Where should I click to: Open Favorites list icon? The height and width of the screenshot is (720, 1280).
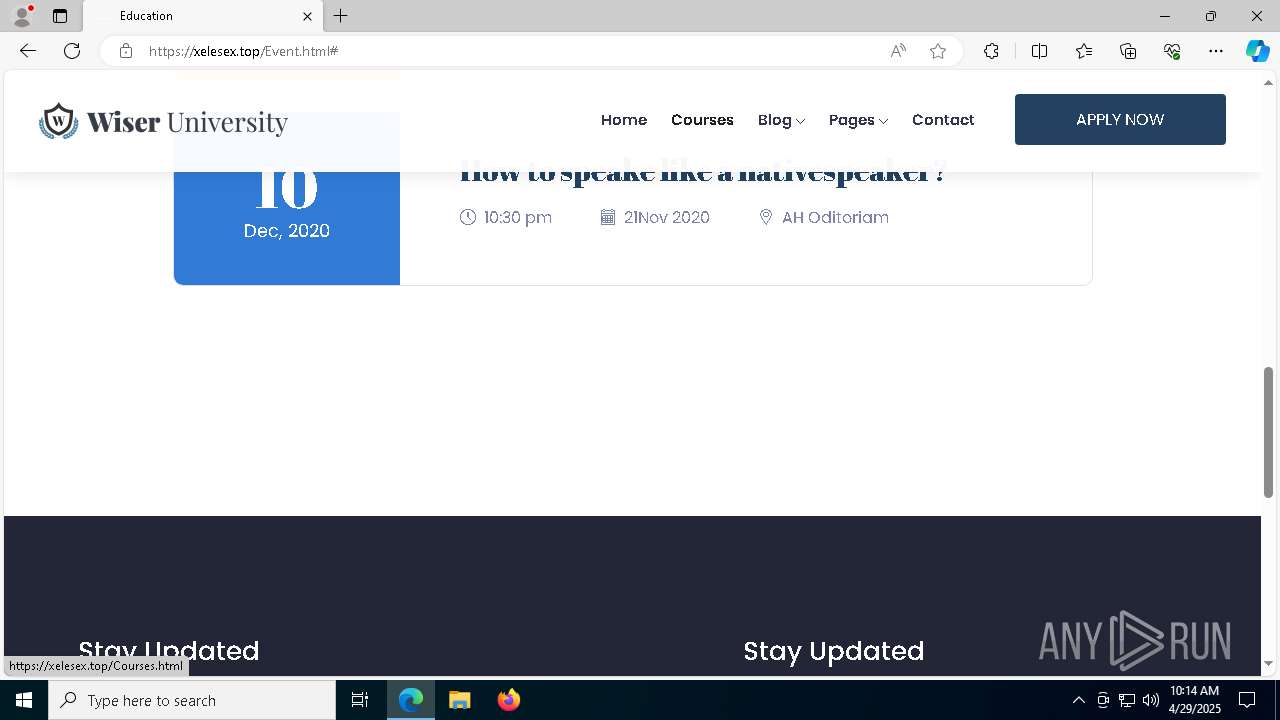(x=1084, y=51)
